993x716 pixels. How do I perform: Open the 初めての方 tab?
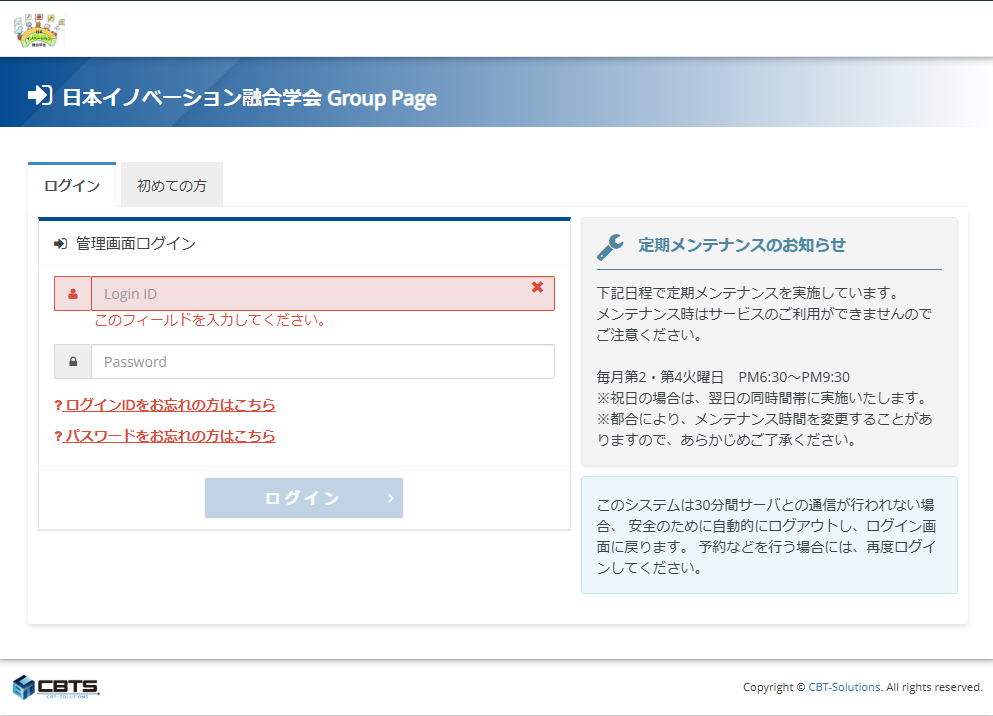(172, 186)
